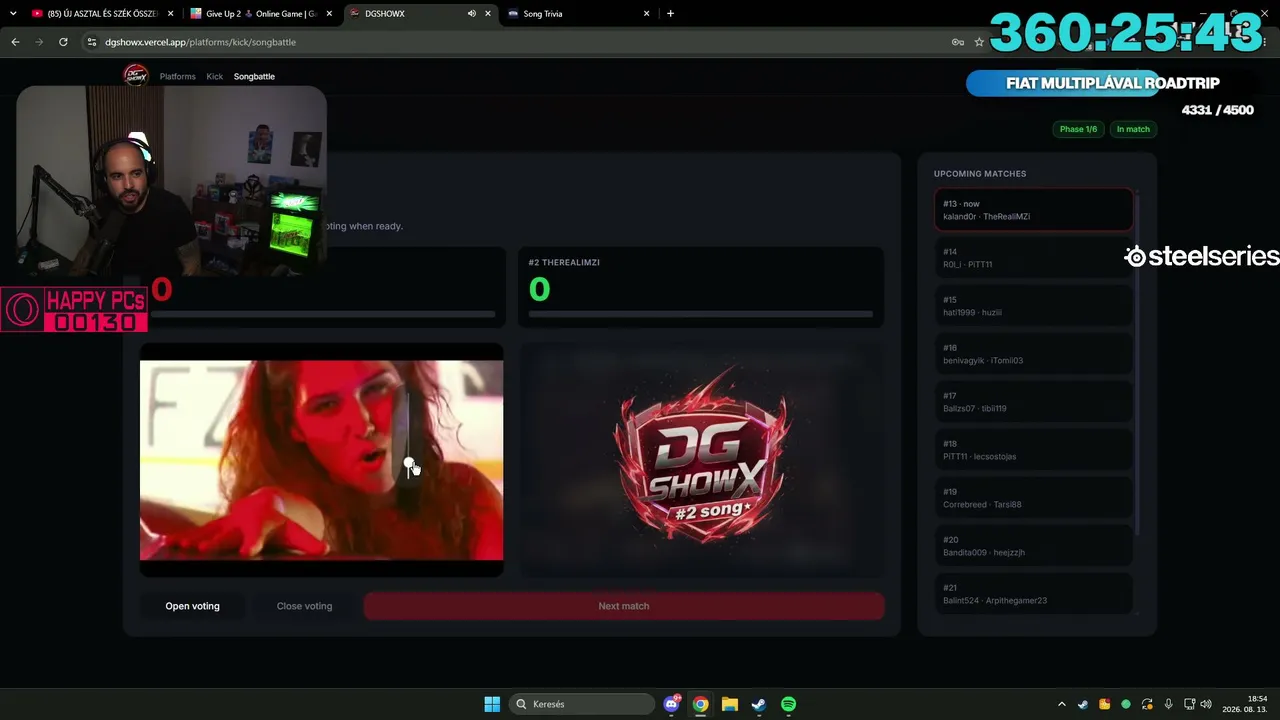
Task: Close the YouTube ÚJ ASZTAL tab
Action: coord(171,14)
